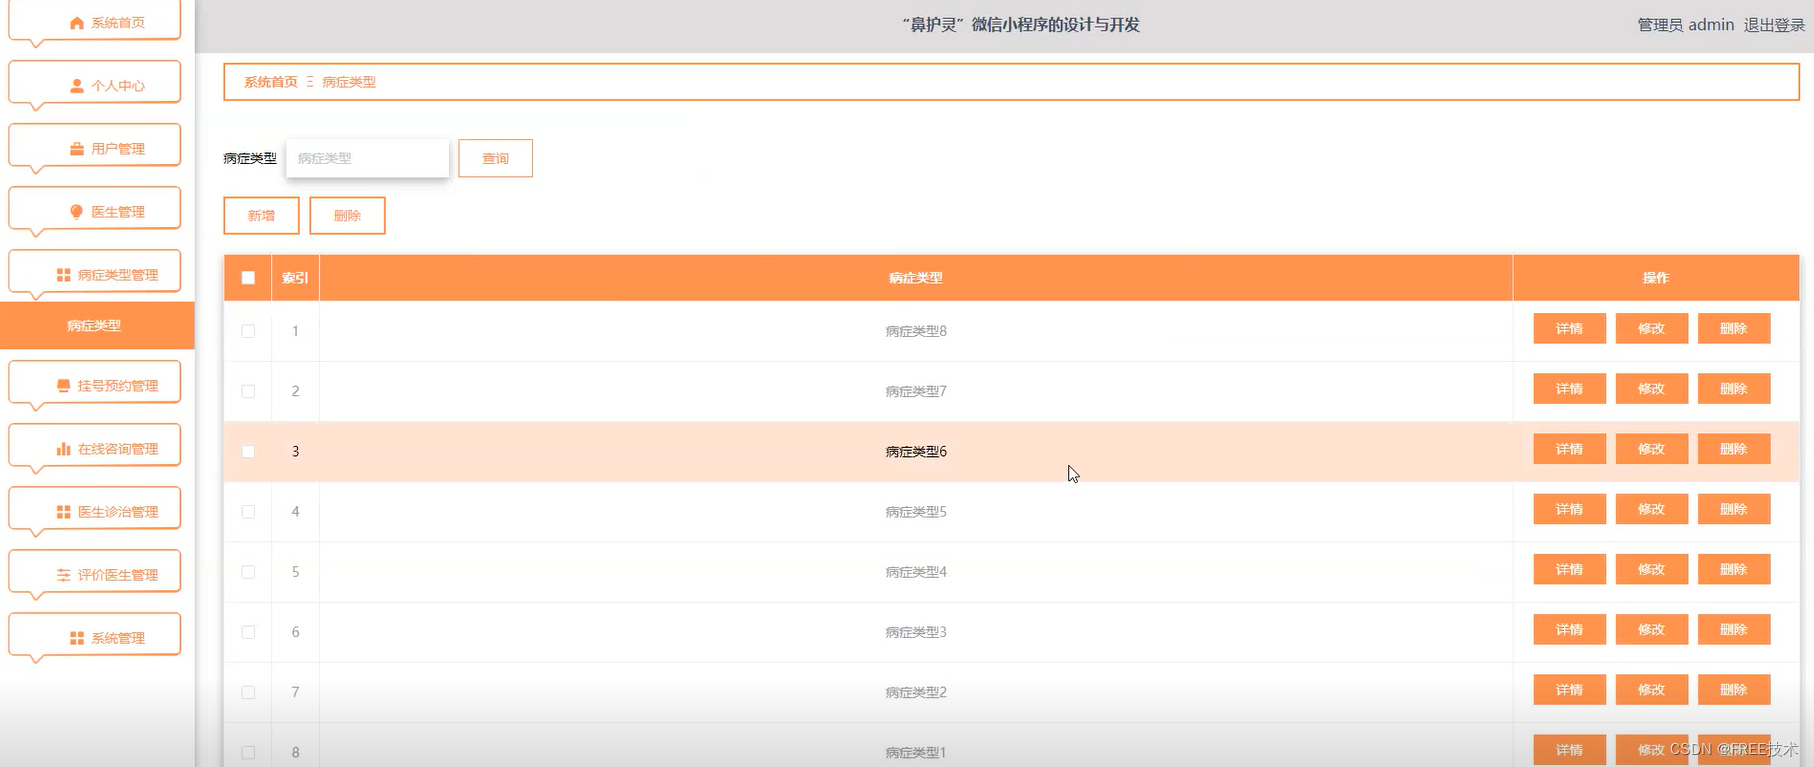Click 删除 for 病症类型4
The image size is (1814, 767).
click(1733, 569)
